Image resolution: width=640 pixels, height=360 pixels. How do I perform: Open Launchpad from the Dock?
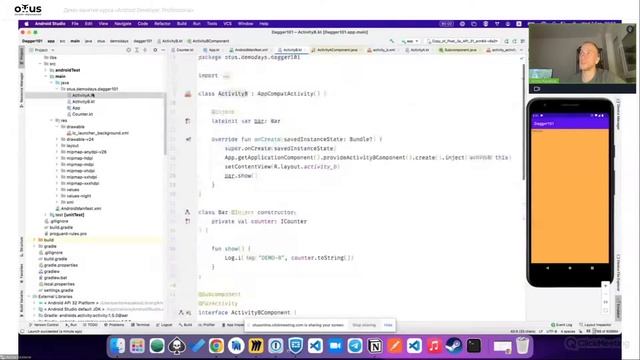[137, 346]
